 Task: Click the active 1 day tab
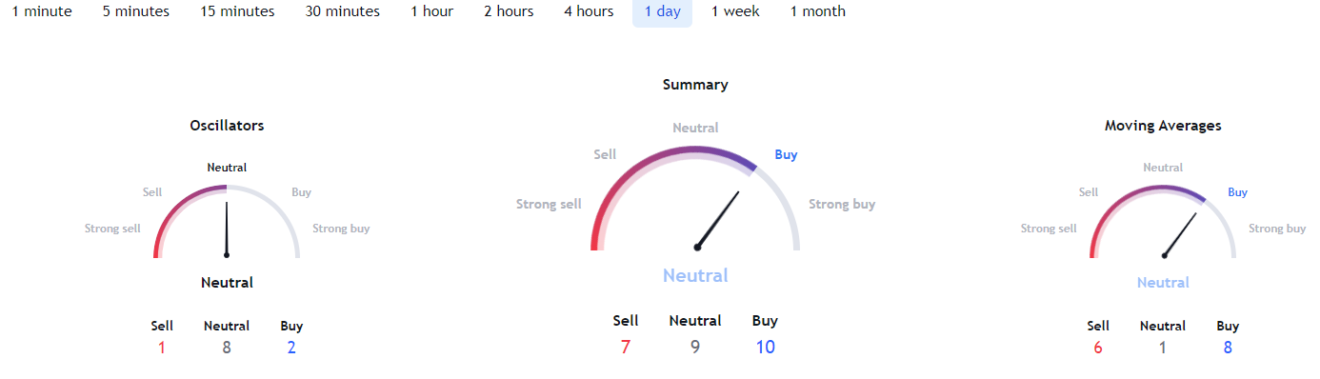662,12
